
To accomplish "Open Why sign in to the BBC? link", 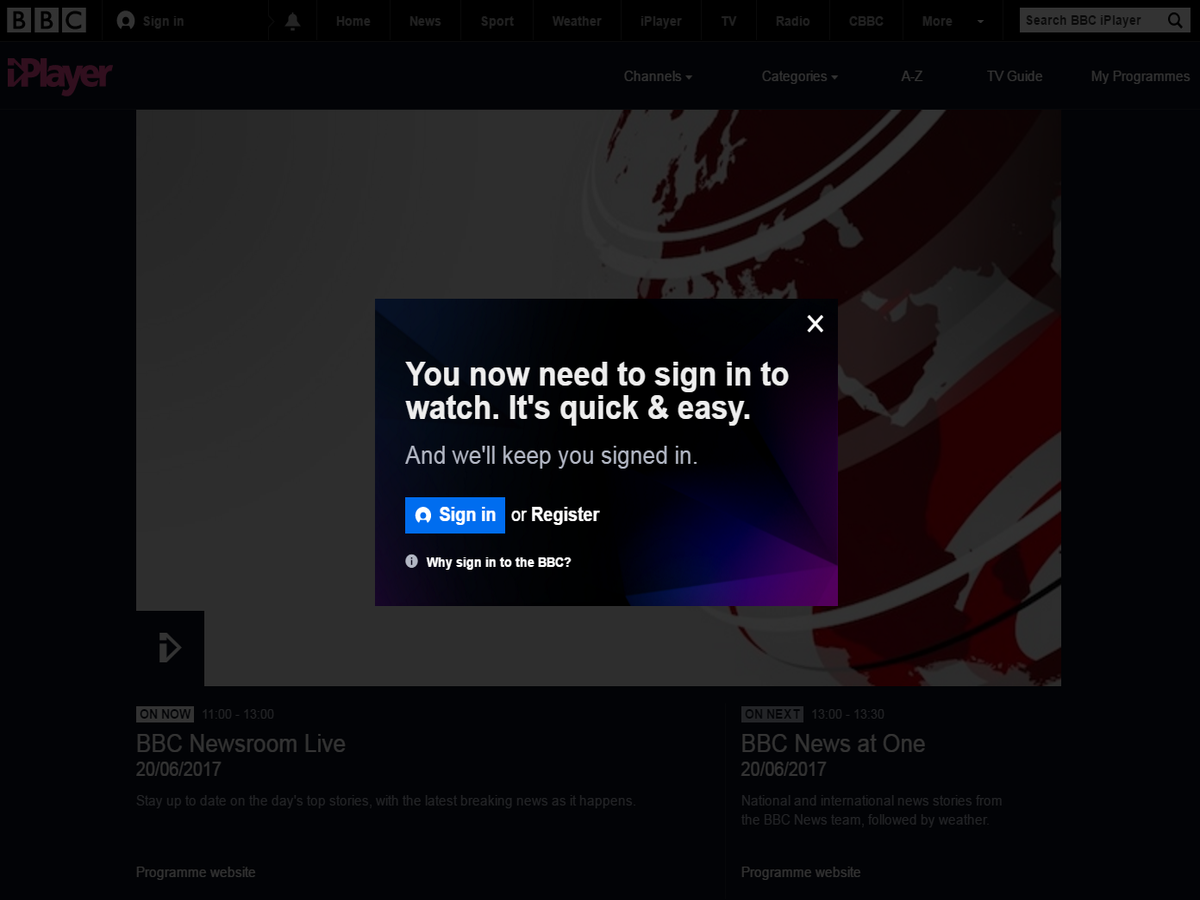I will tap(498, 562).
